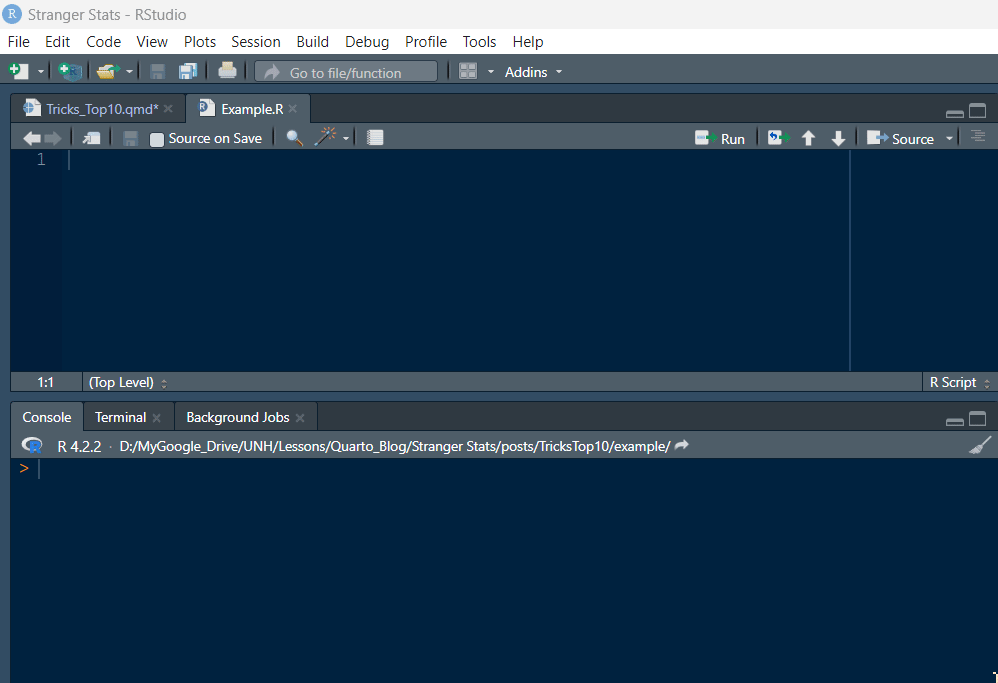This screenshot has width=998, height=683.
Task: Minimize the console pane
Action: pyautogui.click(x=955, y=421)
